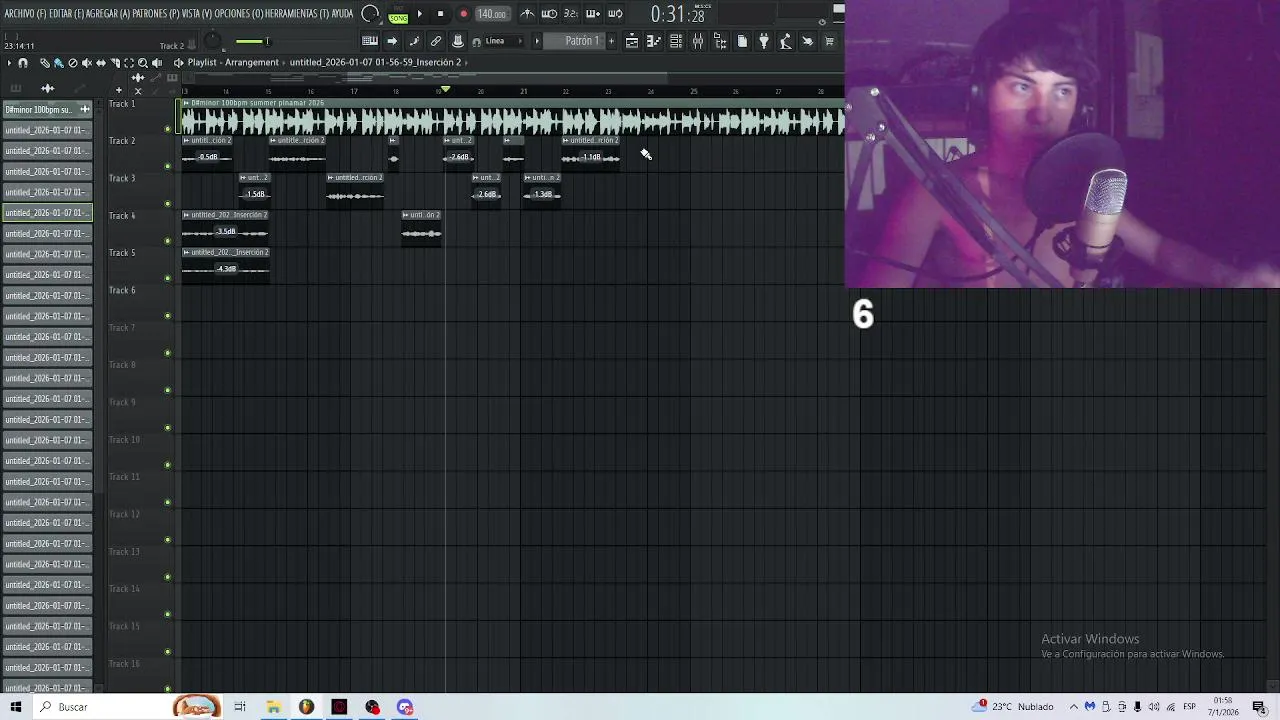Screen dimensions: 1280x720
Task: Click the Windows Start button
Action: click(x=16, y=707)
